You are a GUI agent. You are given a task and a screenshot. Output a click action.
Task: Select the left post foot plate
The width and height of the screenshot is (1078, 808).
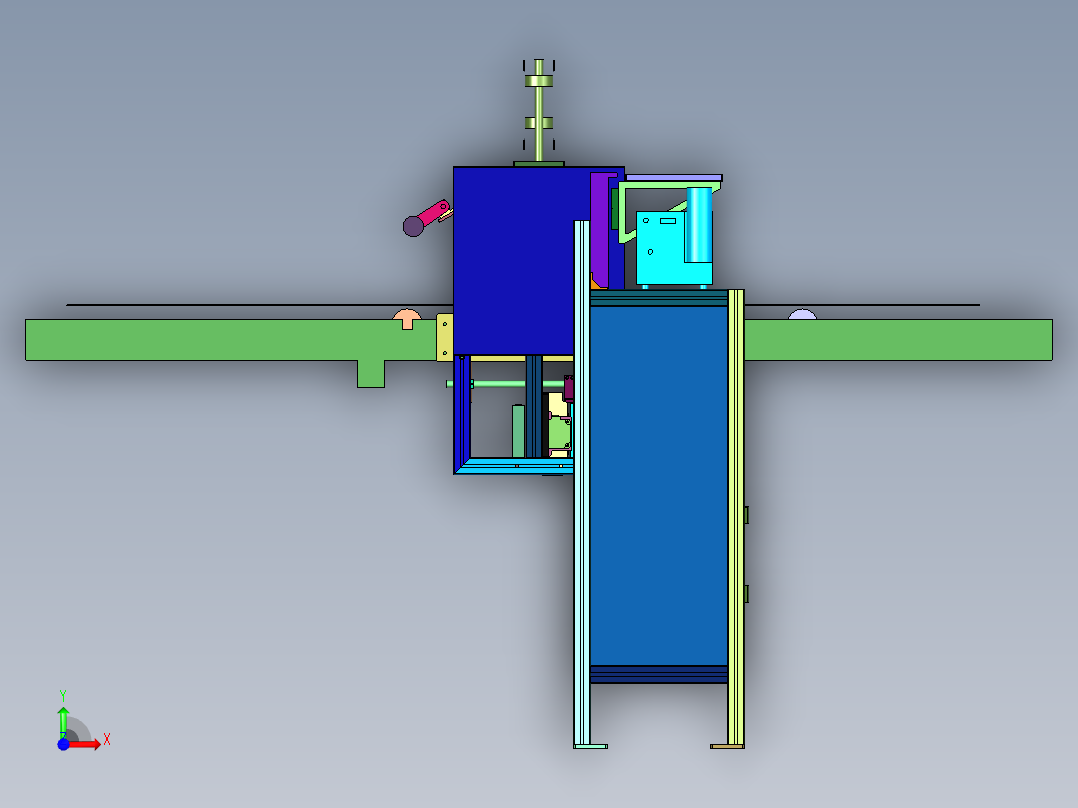[591, 746]
